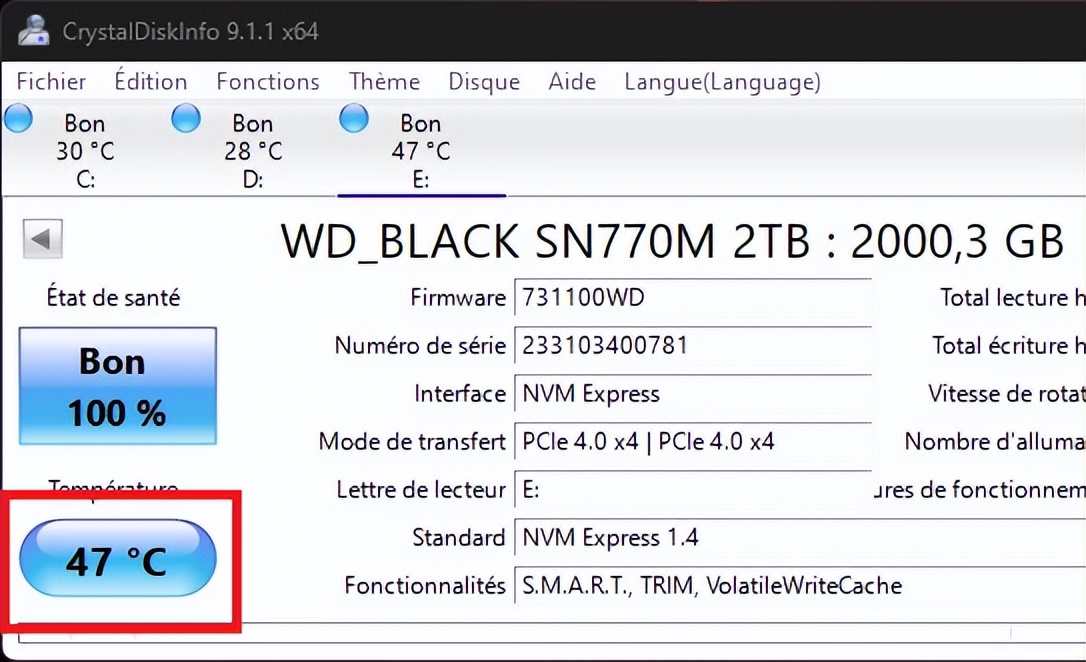Image resolution: width=1086 pixels, height=662 pixels.
Task: Click the État de santé label
Action: pos(113,297)
